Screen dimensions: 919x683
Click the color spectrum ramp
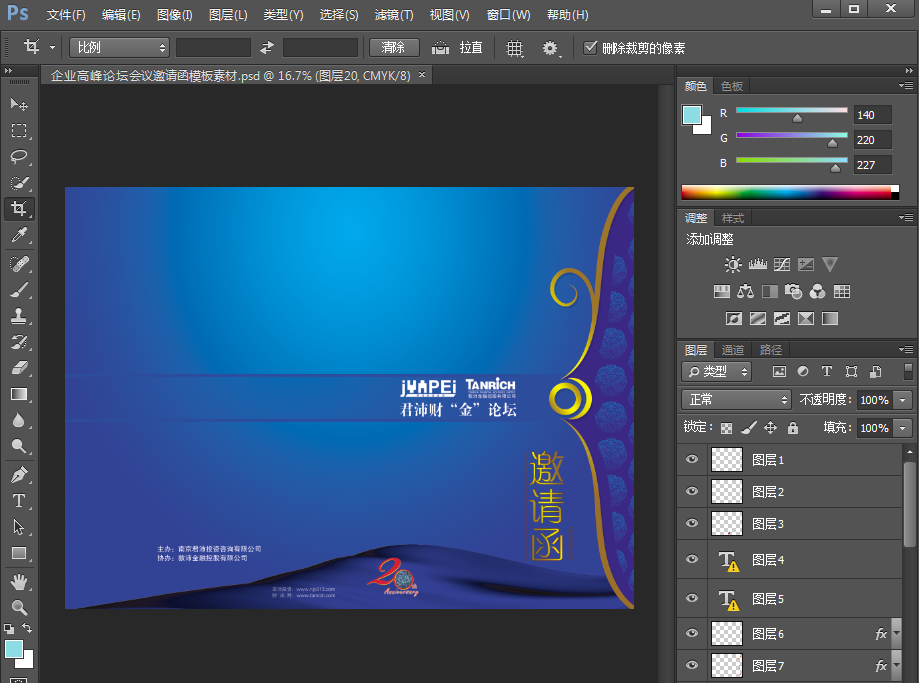789,192
